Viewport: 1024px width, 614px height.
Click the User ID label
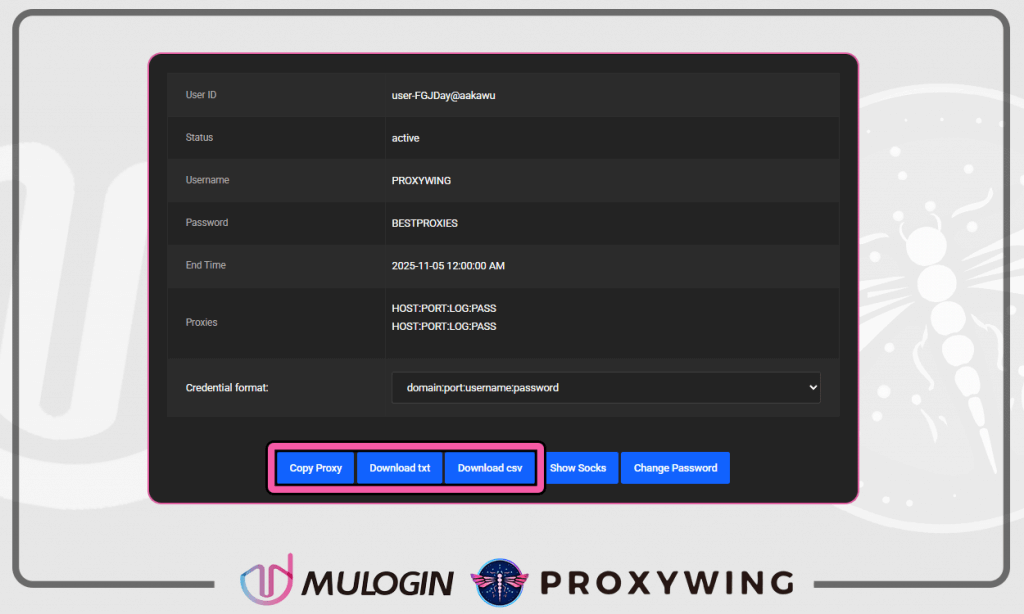(201, 95)
